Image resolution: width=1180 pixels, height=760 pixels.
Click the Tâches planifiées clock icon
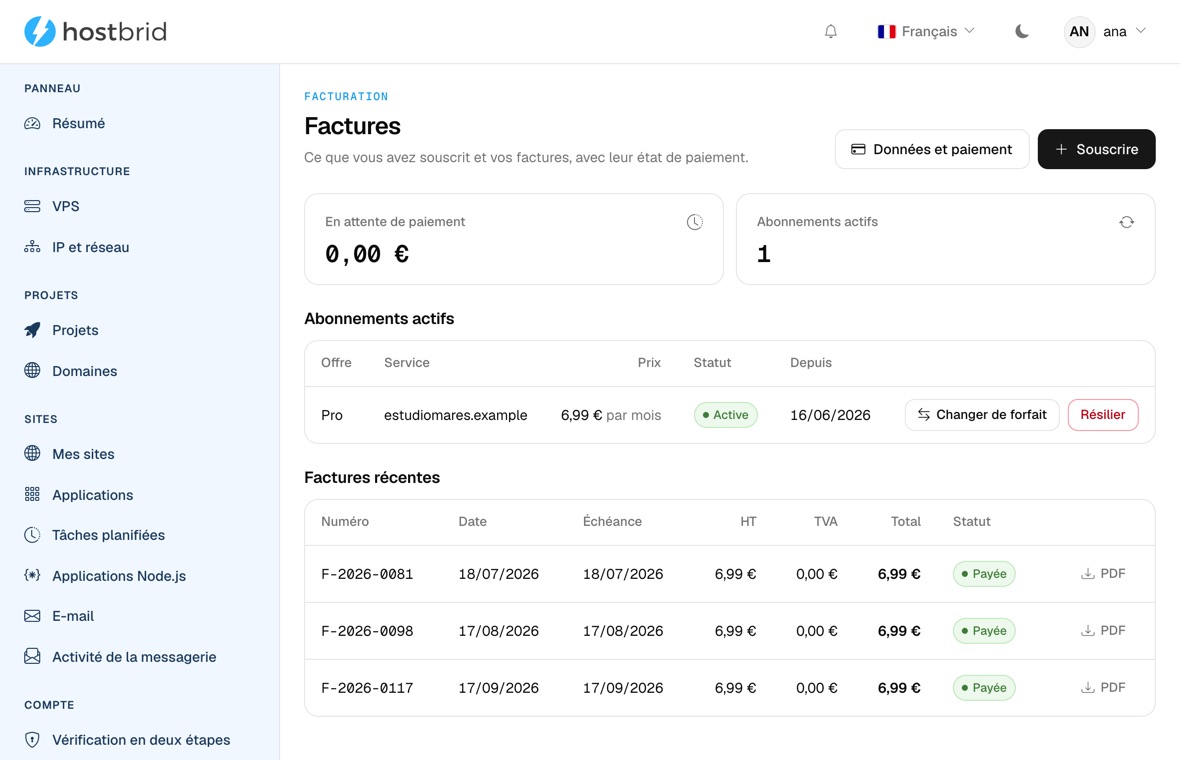click(x=32, y=535)
